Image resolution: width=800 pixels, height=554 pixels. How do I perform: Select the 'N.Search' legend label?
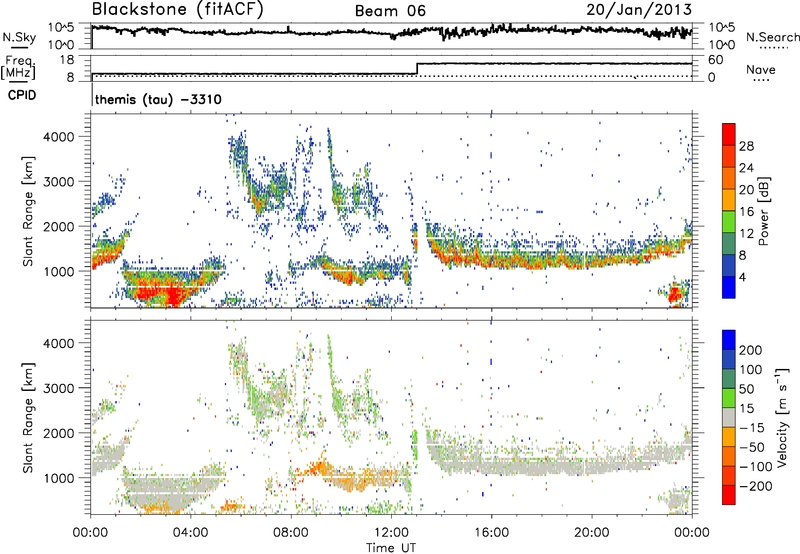click(772, 37)
